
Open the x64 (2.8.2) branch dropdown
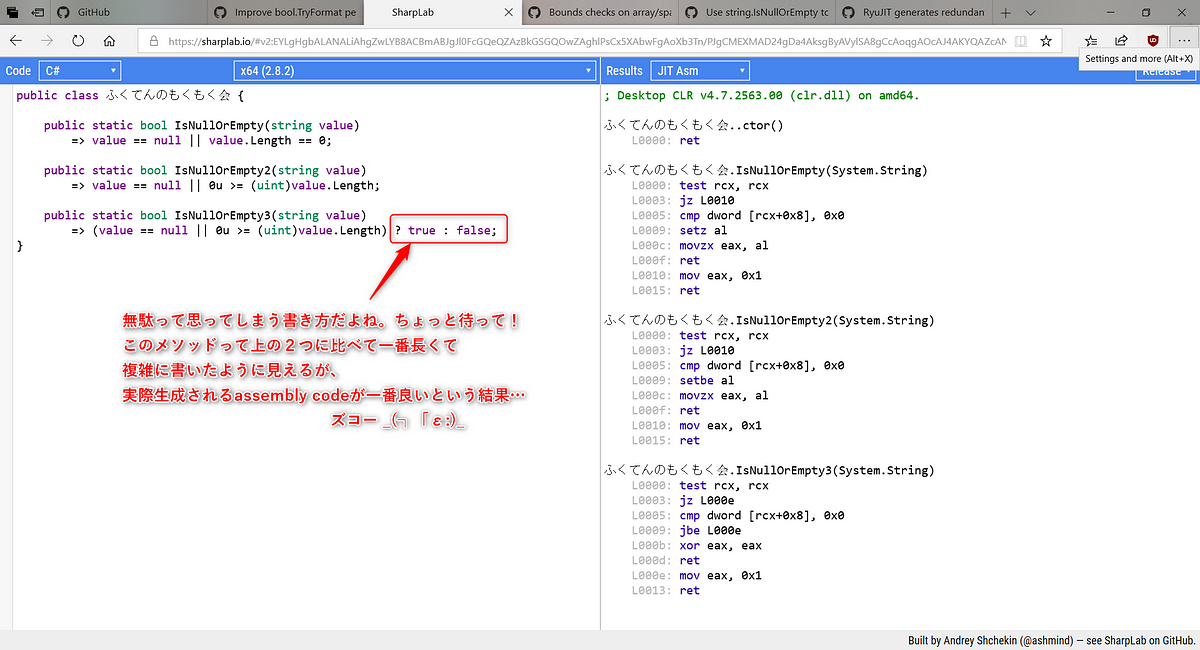414,71
